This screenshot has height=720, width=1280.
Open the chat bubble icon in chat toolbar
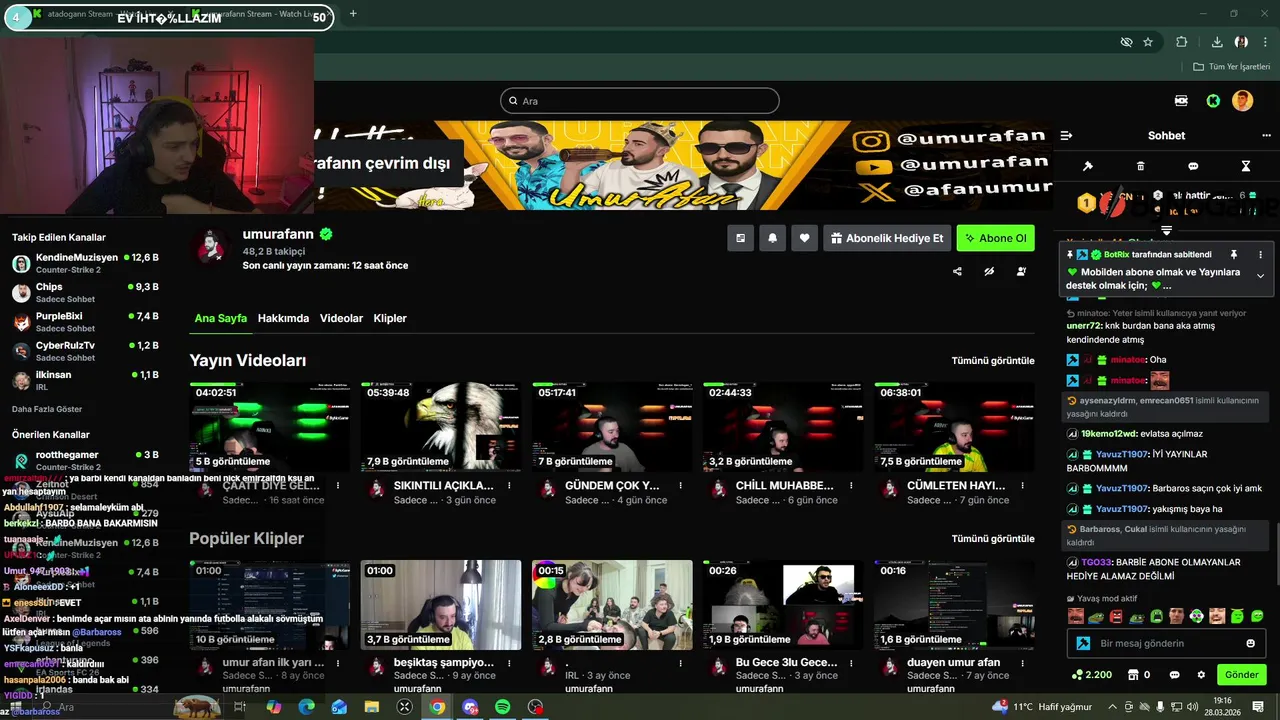tap(1193, 166)
